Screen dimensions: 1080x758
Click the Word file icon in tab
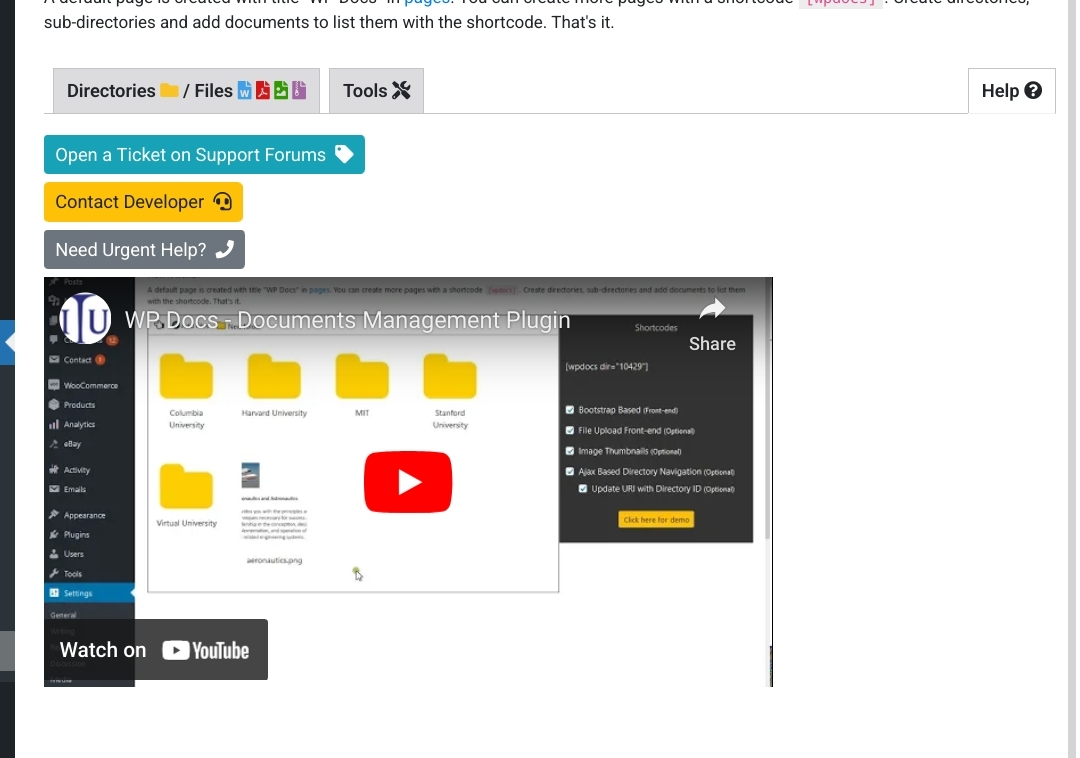245,90
